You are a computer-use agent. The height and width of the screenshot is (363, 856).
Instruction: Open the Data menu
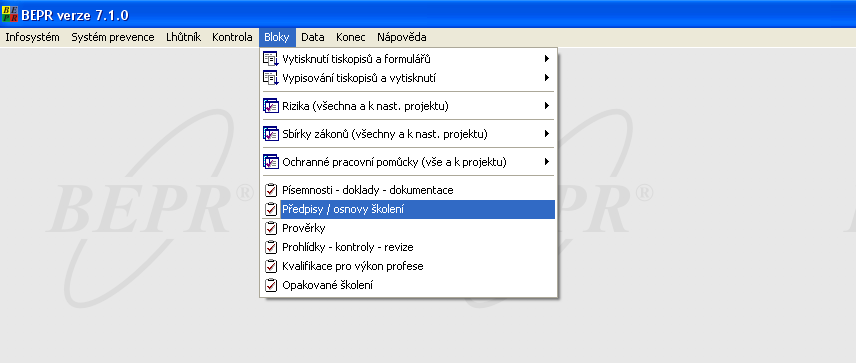tap(313, 37)
